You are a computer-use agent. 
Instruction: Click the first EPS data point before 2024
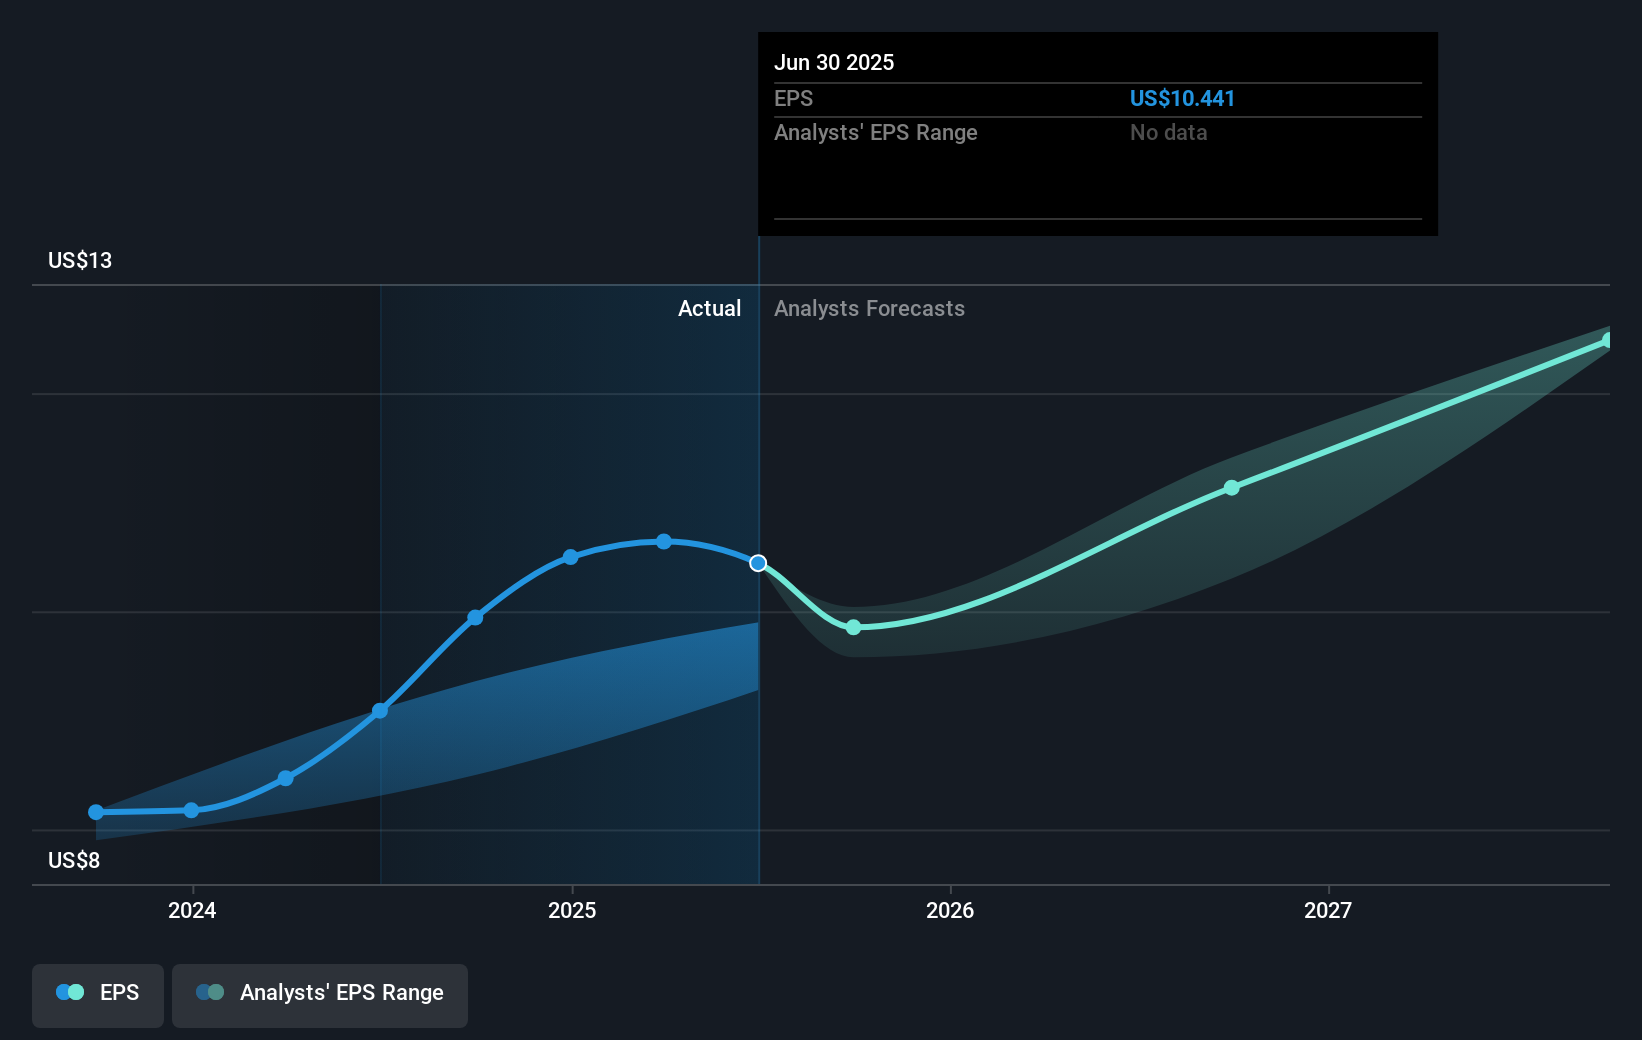[96, 812]
